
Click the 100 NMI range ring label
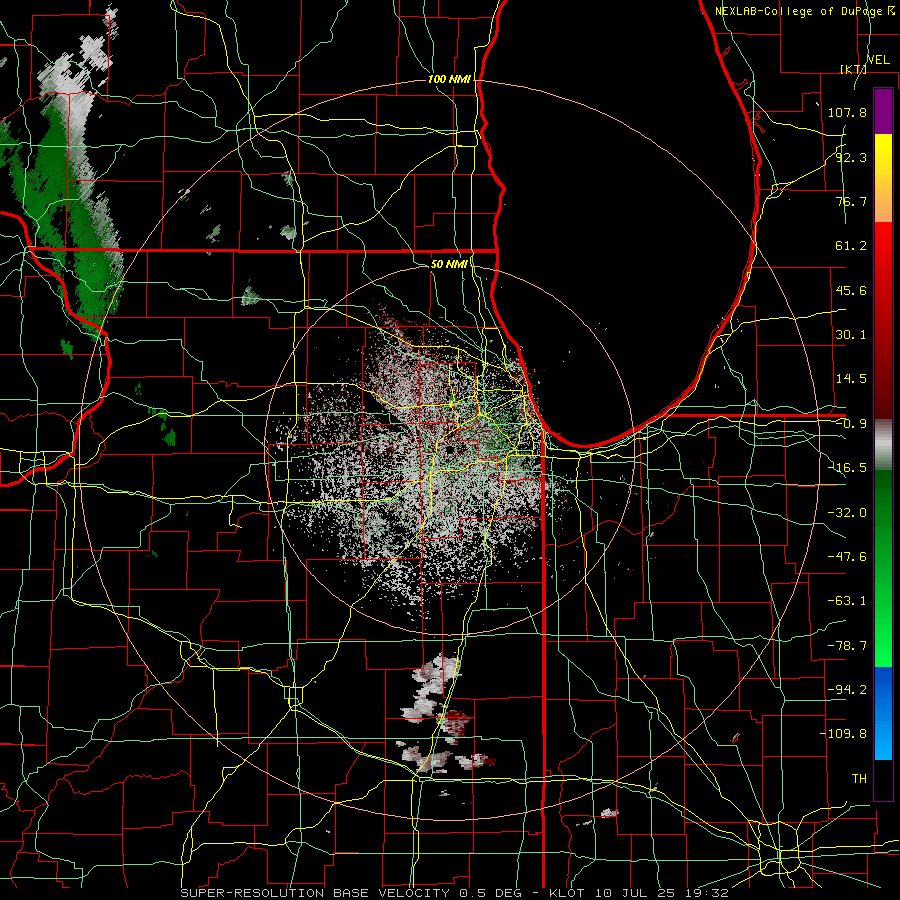[x=449, y=79]
